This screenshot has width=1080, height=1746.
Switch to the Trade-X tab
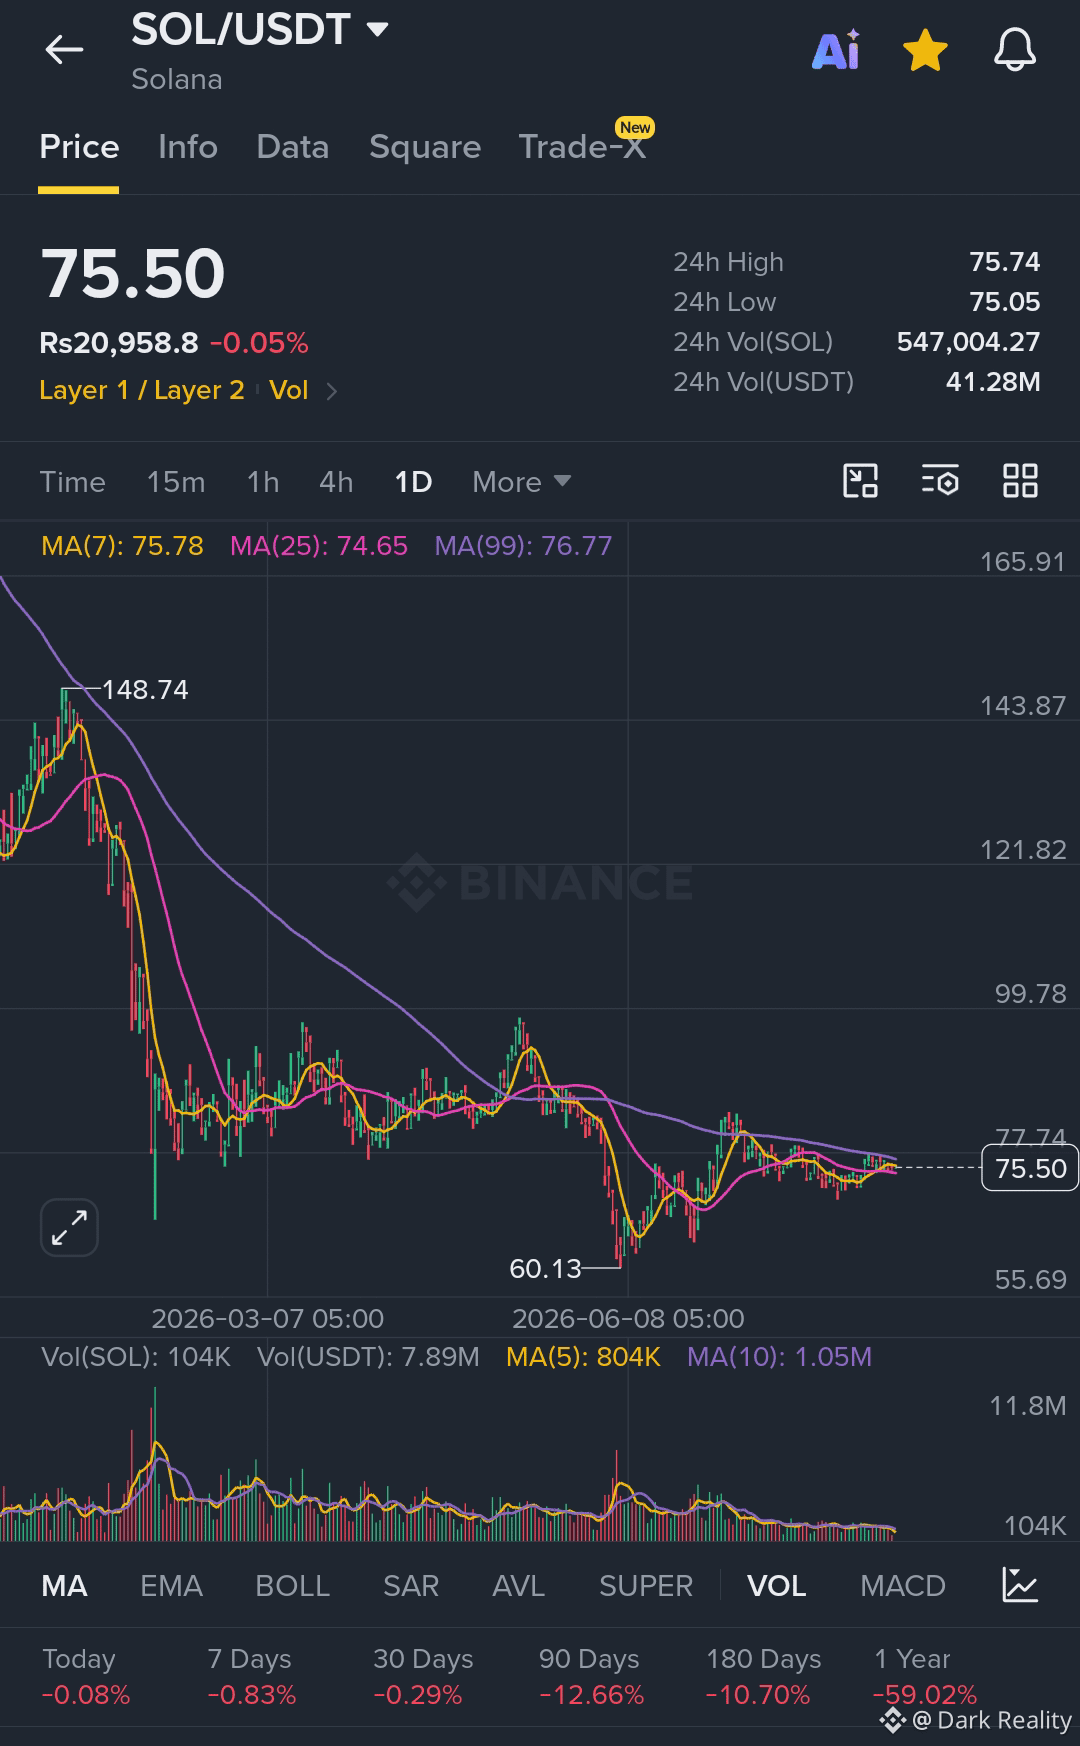(582, 147)
